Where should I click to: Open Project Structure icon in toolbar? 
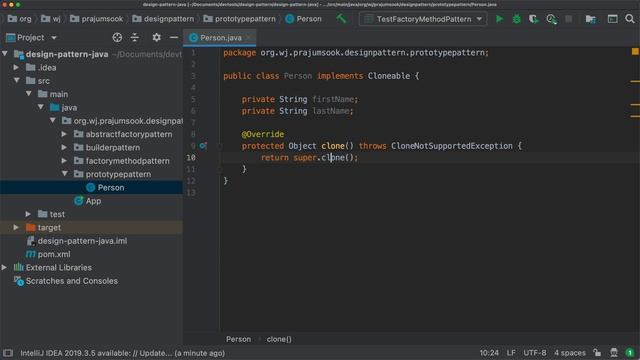[x=591, y=19]
